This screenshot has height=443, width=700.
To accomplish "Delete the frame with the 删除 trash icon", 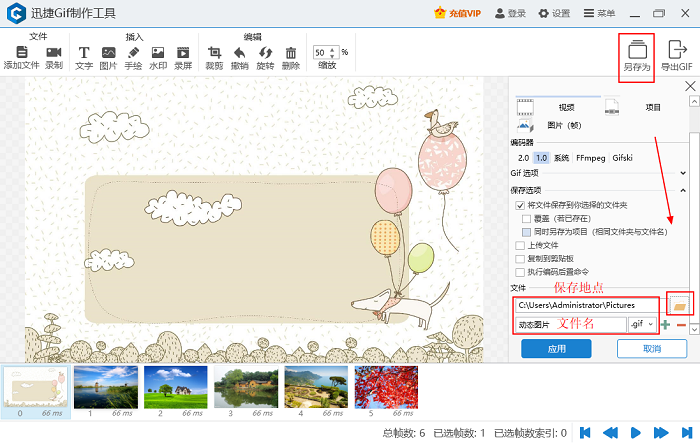I will (x=291, y=52).
